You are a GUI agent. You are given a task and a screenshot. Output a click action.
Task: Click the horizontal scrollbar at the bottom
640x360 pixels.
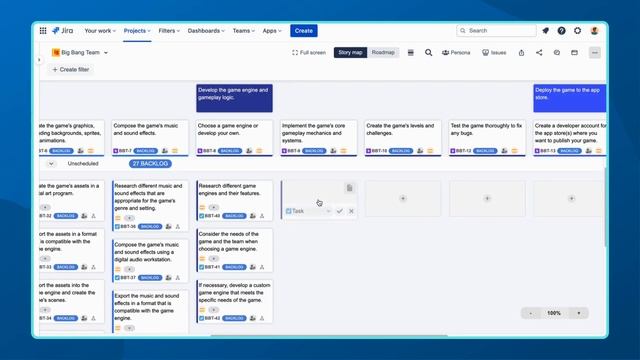(329, 336)
